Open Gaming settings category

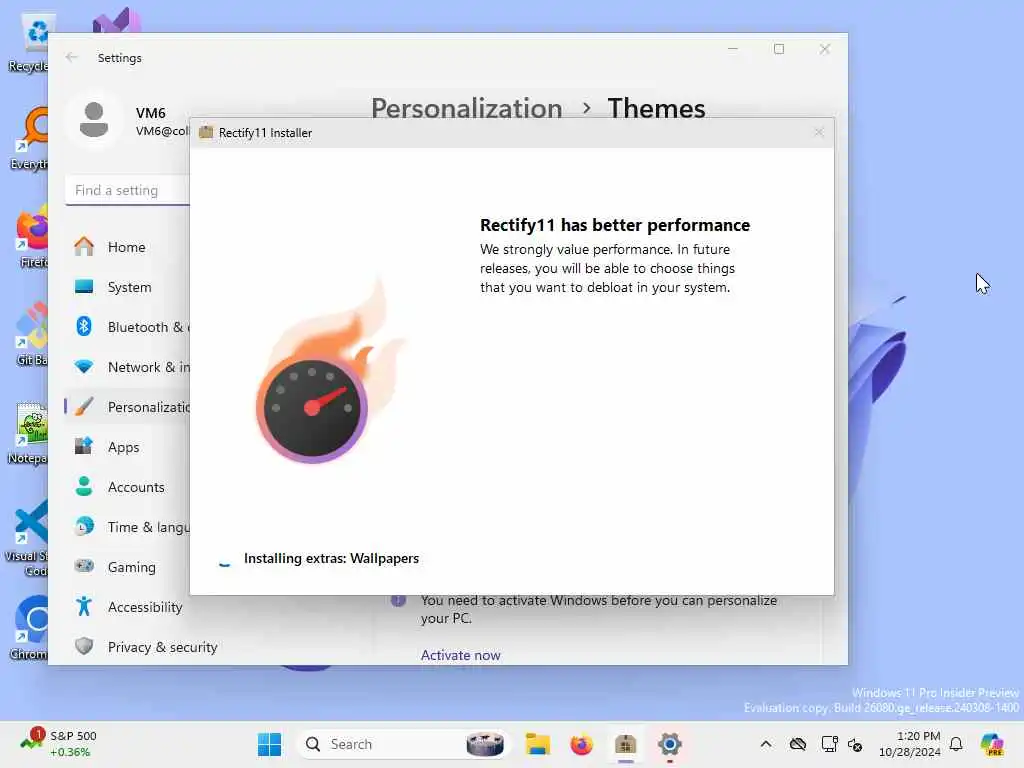tap(127, 567)
